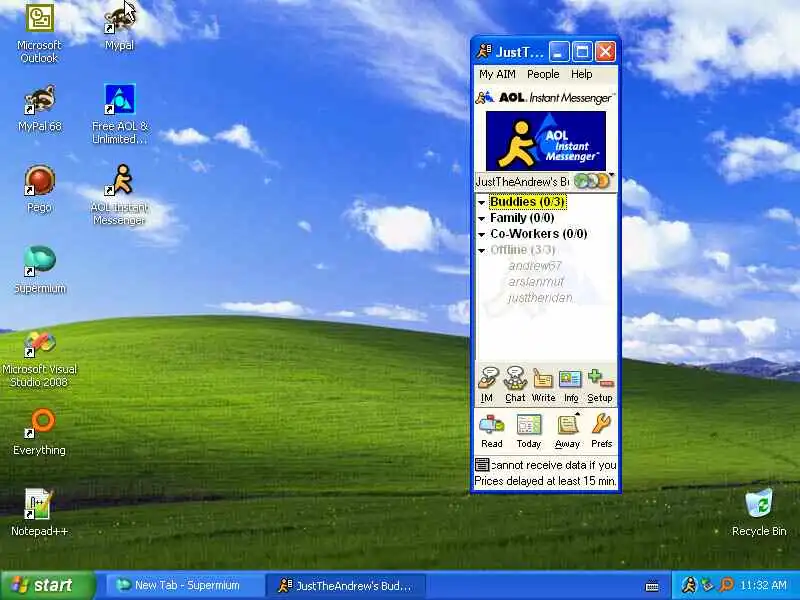The height and width of the screenshot is (600, 800).
Task: Open the IM button in AIM
Action: (x=487, y=385)
